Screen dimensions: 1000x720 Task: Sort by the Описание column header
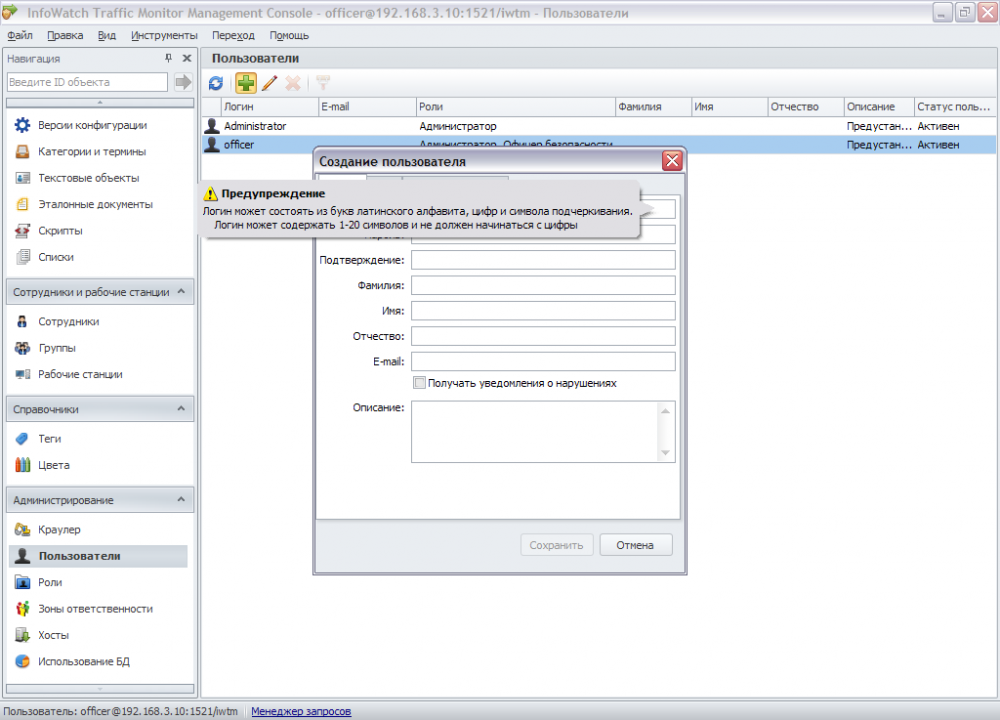click(879, 107)
